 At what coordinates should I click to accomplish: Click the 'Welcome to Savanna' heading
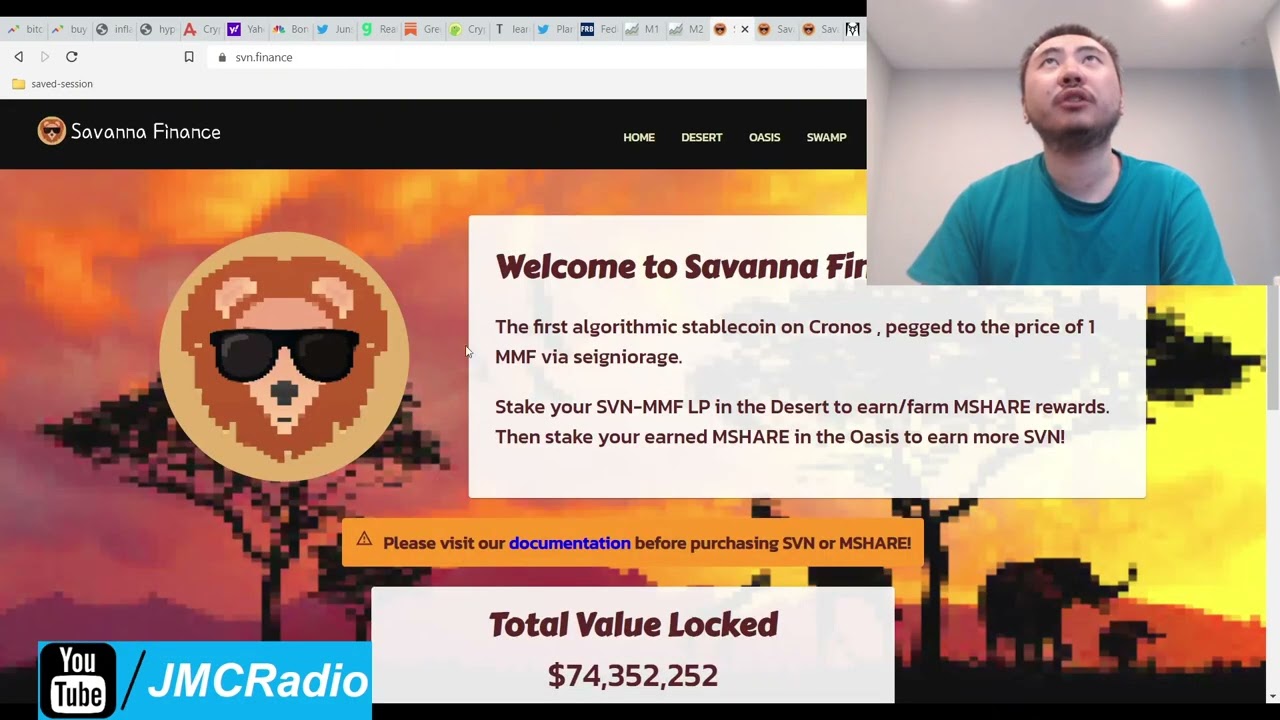click(x=680, y=267)
